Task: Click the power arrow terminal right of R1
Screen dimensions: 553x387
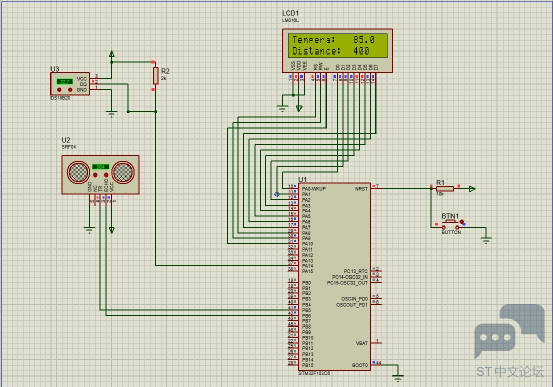Action: (x=472, y=189)
